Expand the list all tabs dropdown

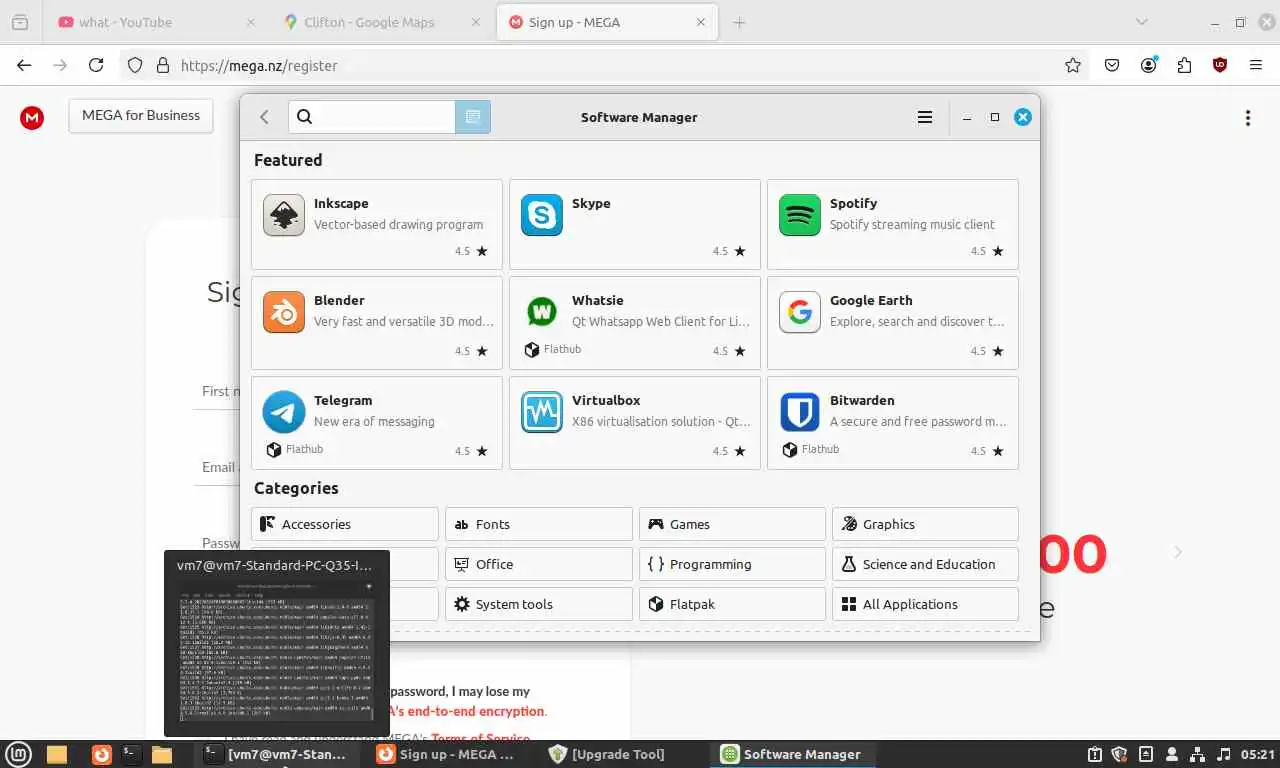(1142, 22)
